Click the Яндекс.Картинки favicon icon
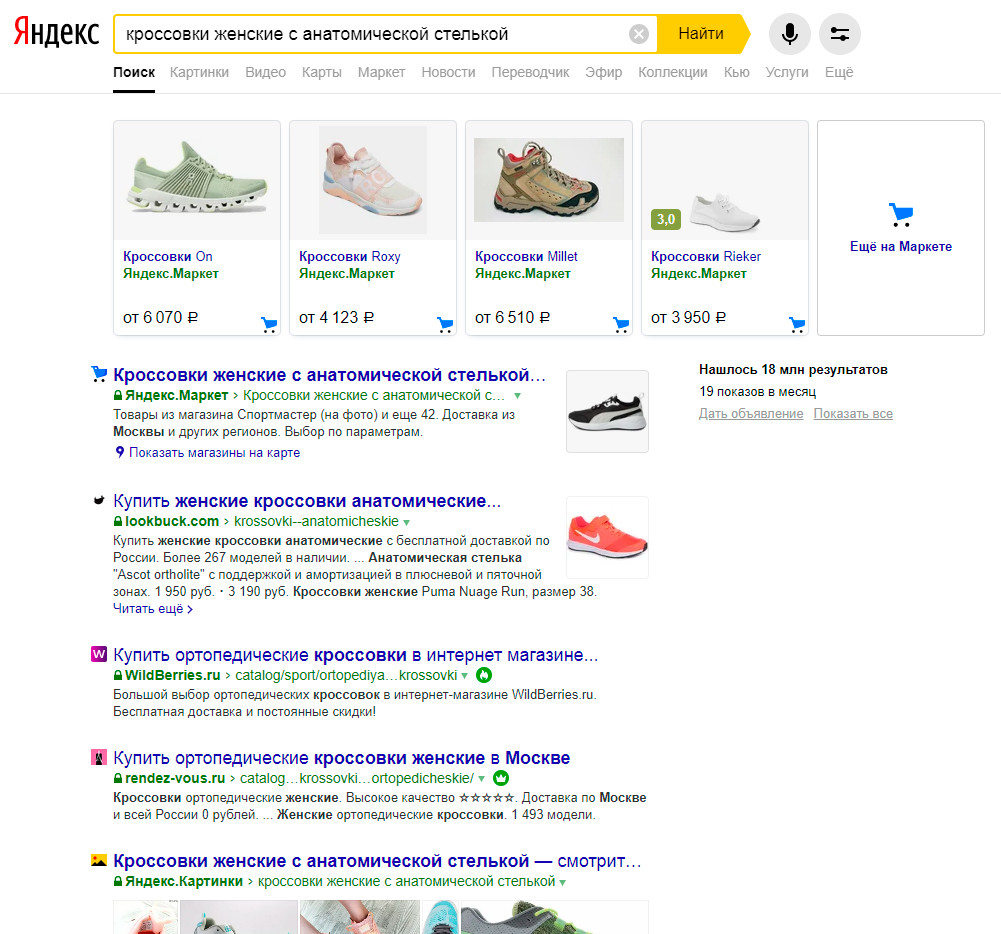This screenshot has width=1001, height=934. point(99,860)
